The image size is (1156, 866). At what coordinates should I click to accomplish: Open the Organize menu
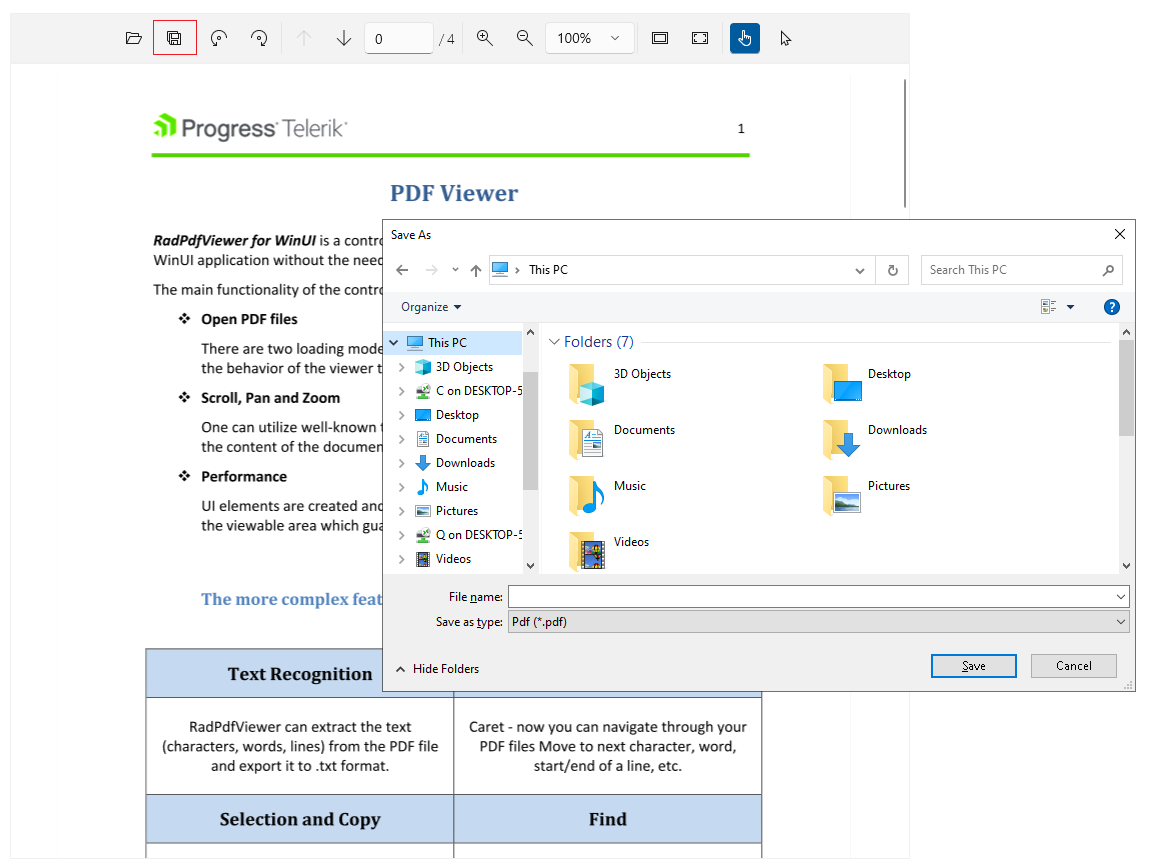[x=430, y=307]
